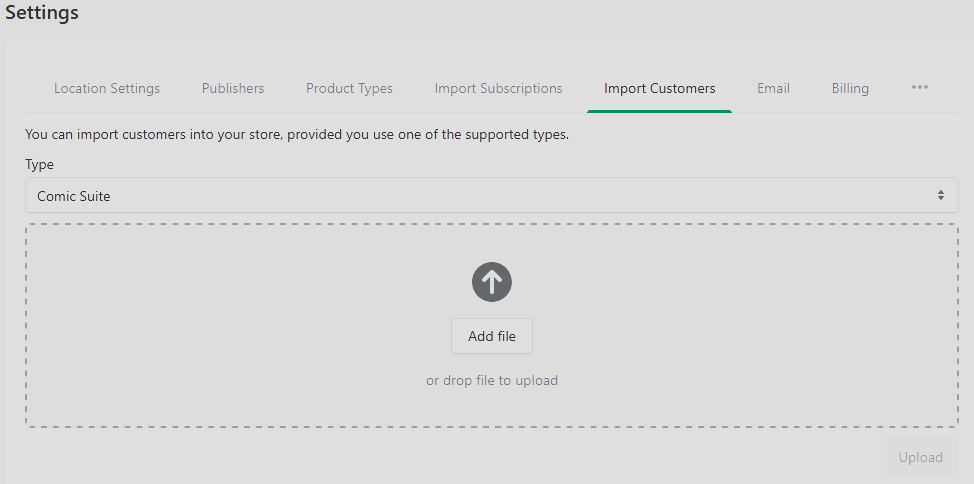Click the Type field label

tap(39, 165)
